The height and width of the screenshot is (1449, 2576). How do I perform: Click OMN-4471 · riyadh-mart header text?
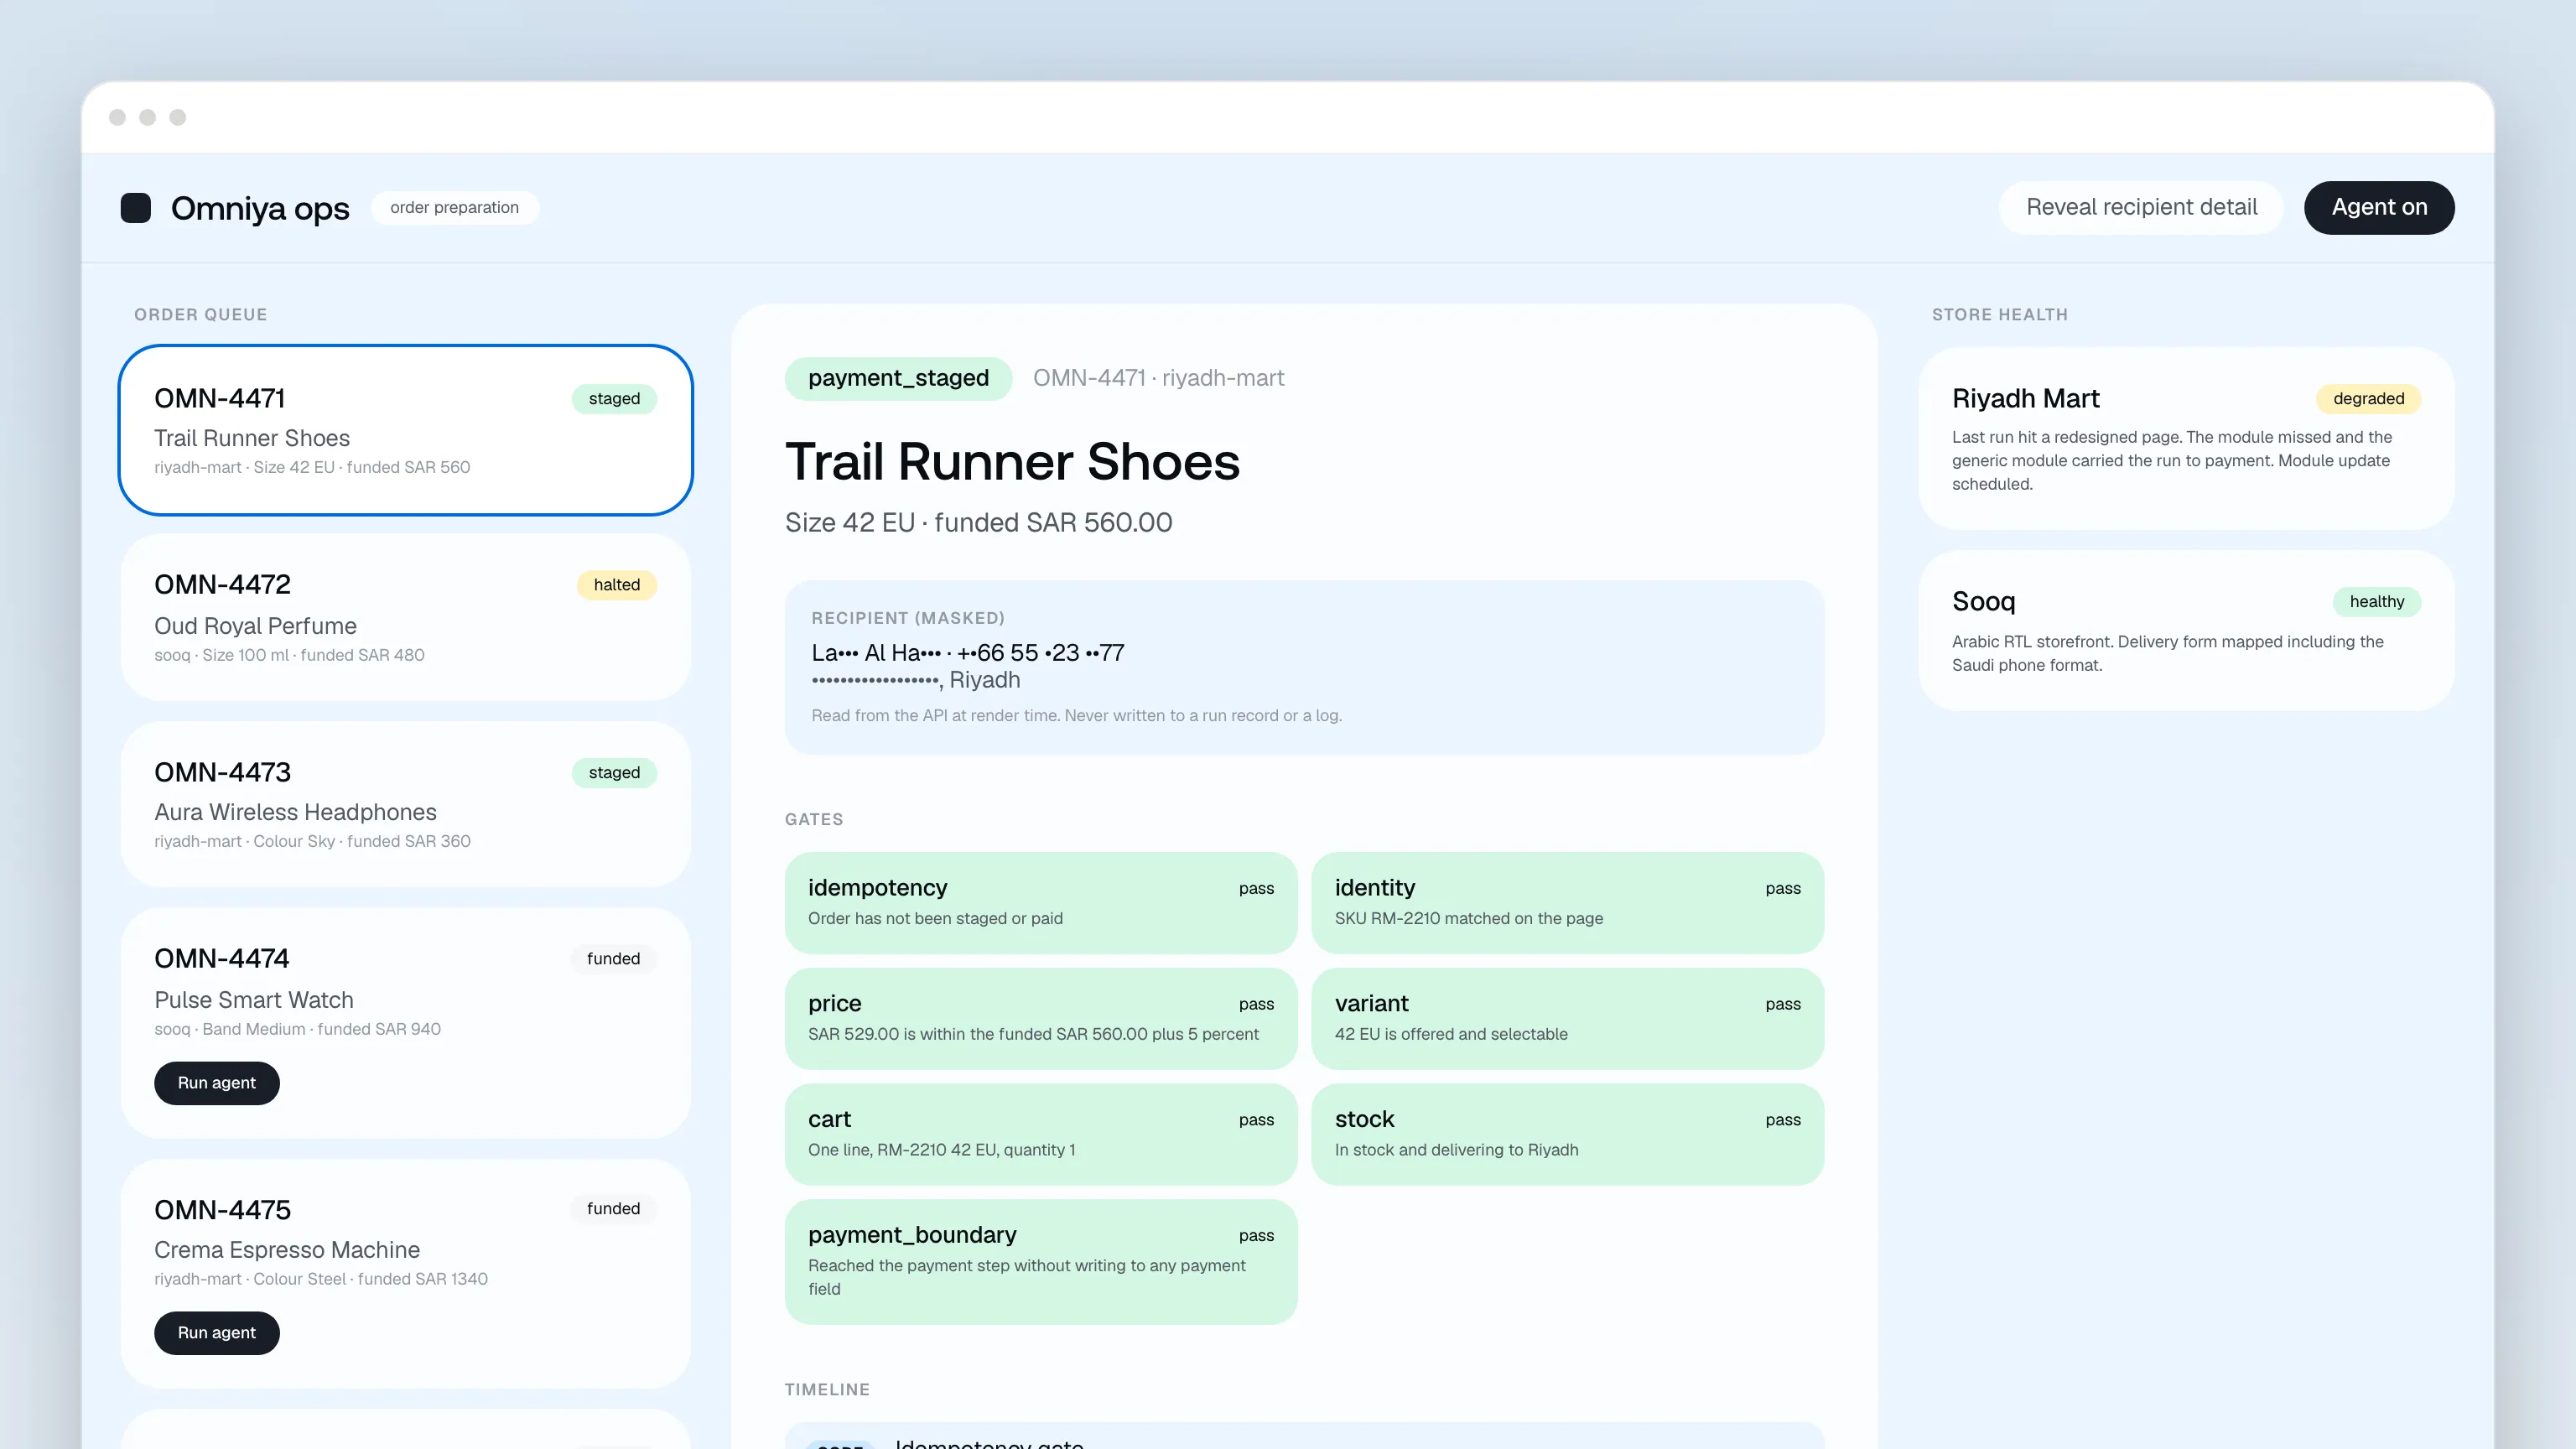coord(1158,378)
